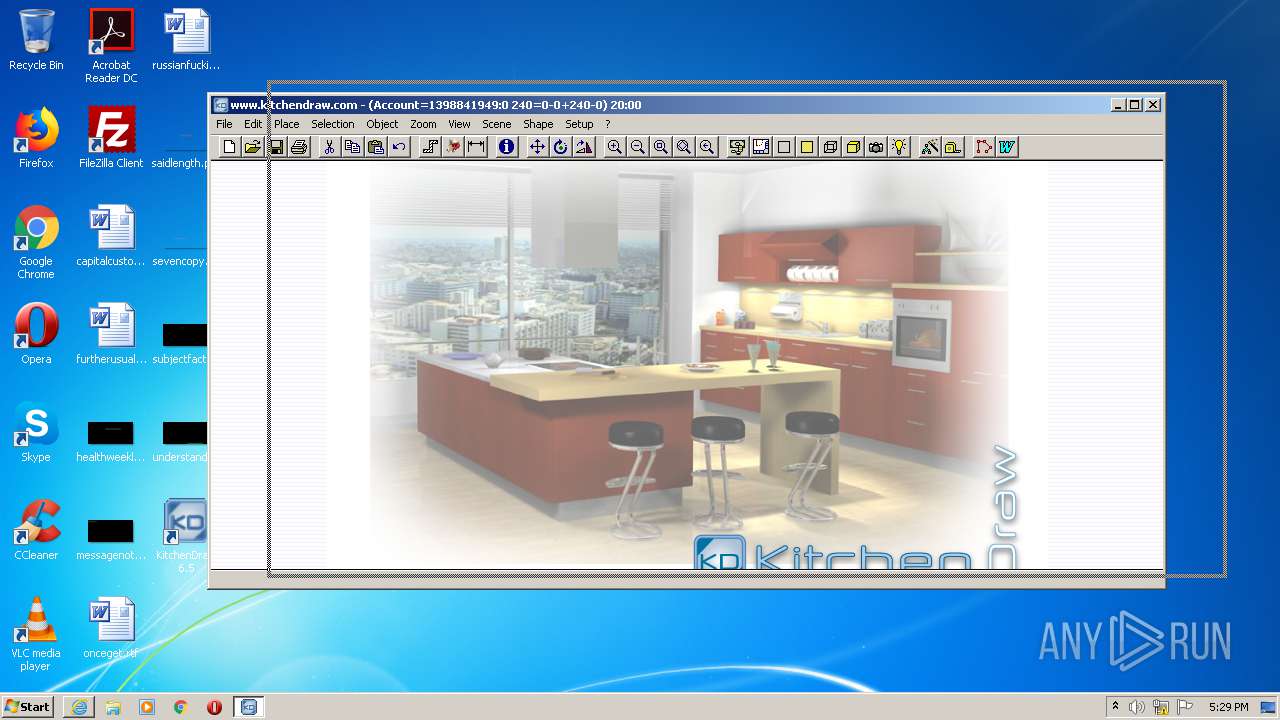Click the Cut scissors icon
This screenshot has height=720, width=1280.
tap(329, 147)
